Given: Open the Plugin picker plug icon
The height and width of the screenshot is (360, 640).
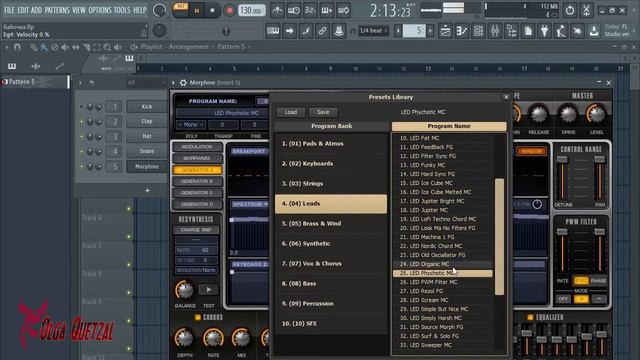Looking at the screenshot, I should tap(544, 31).
